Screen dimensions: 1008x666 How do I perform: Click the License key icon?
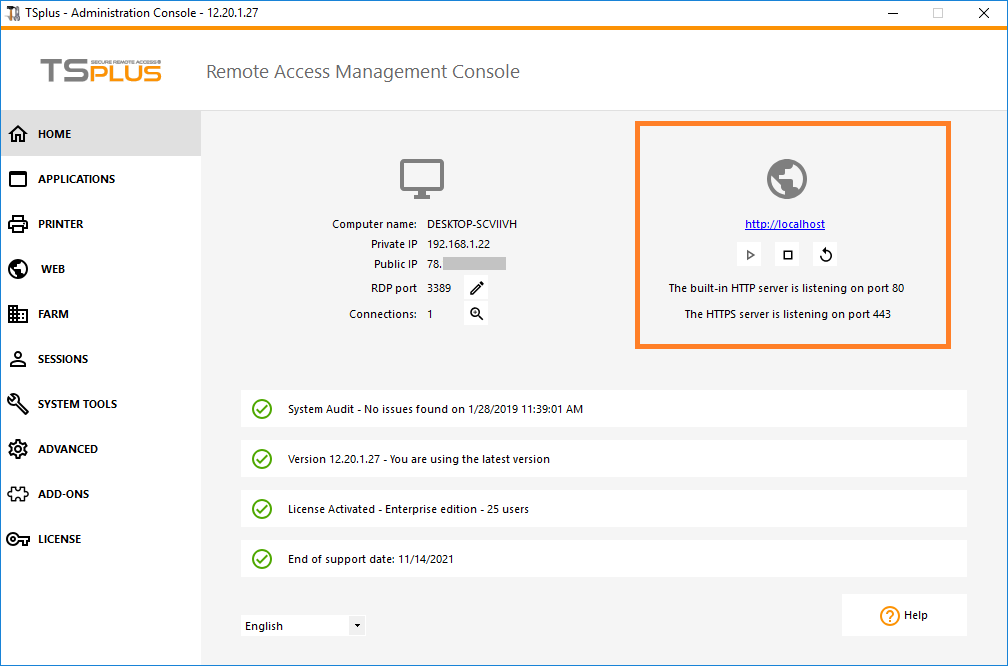click(18, 539)
